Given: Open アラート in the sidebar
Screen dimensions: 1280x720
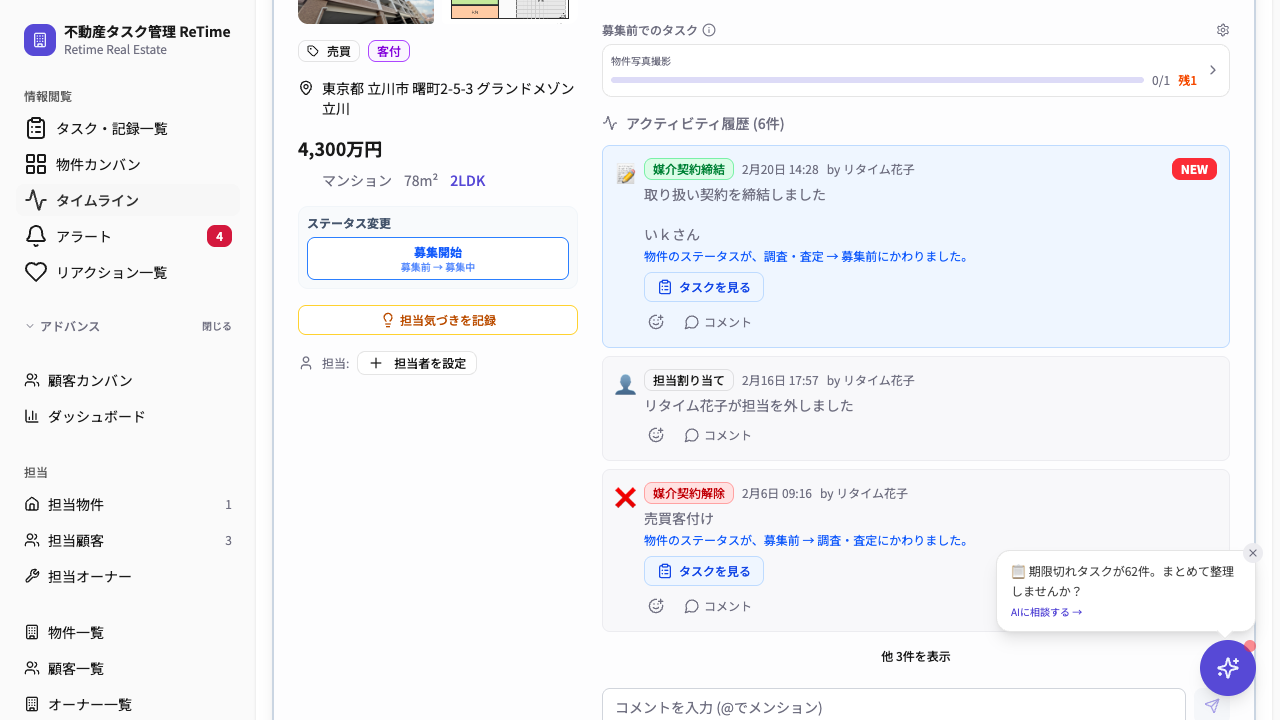Looking at the screenshot, I should coord(128,236).
